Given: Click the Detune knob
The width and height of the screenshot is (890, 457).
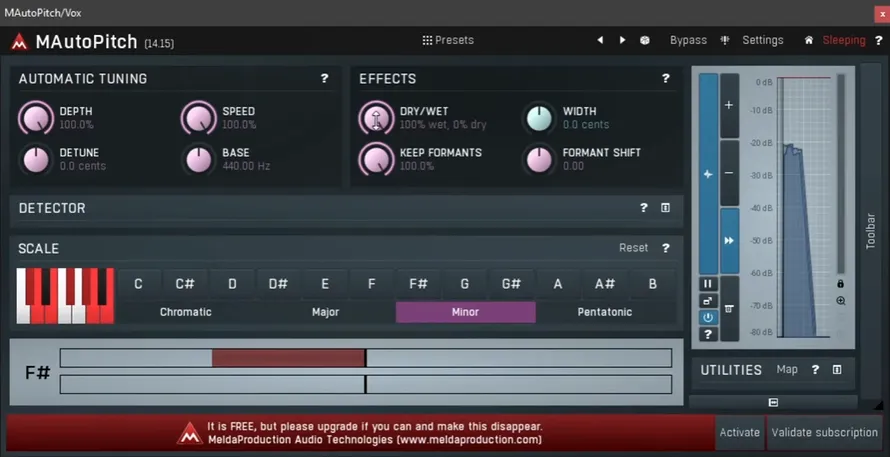Looking at the screenshot, I should pos(36,160).
